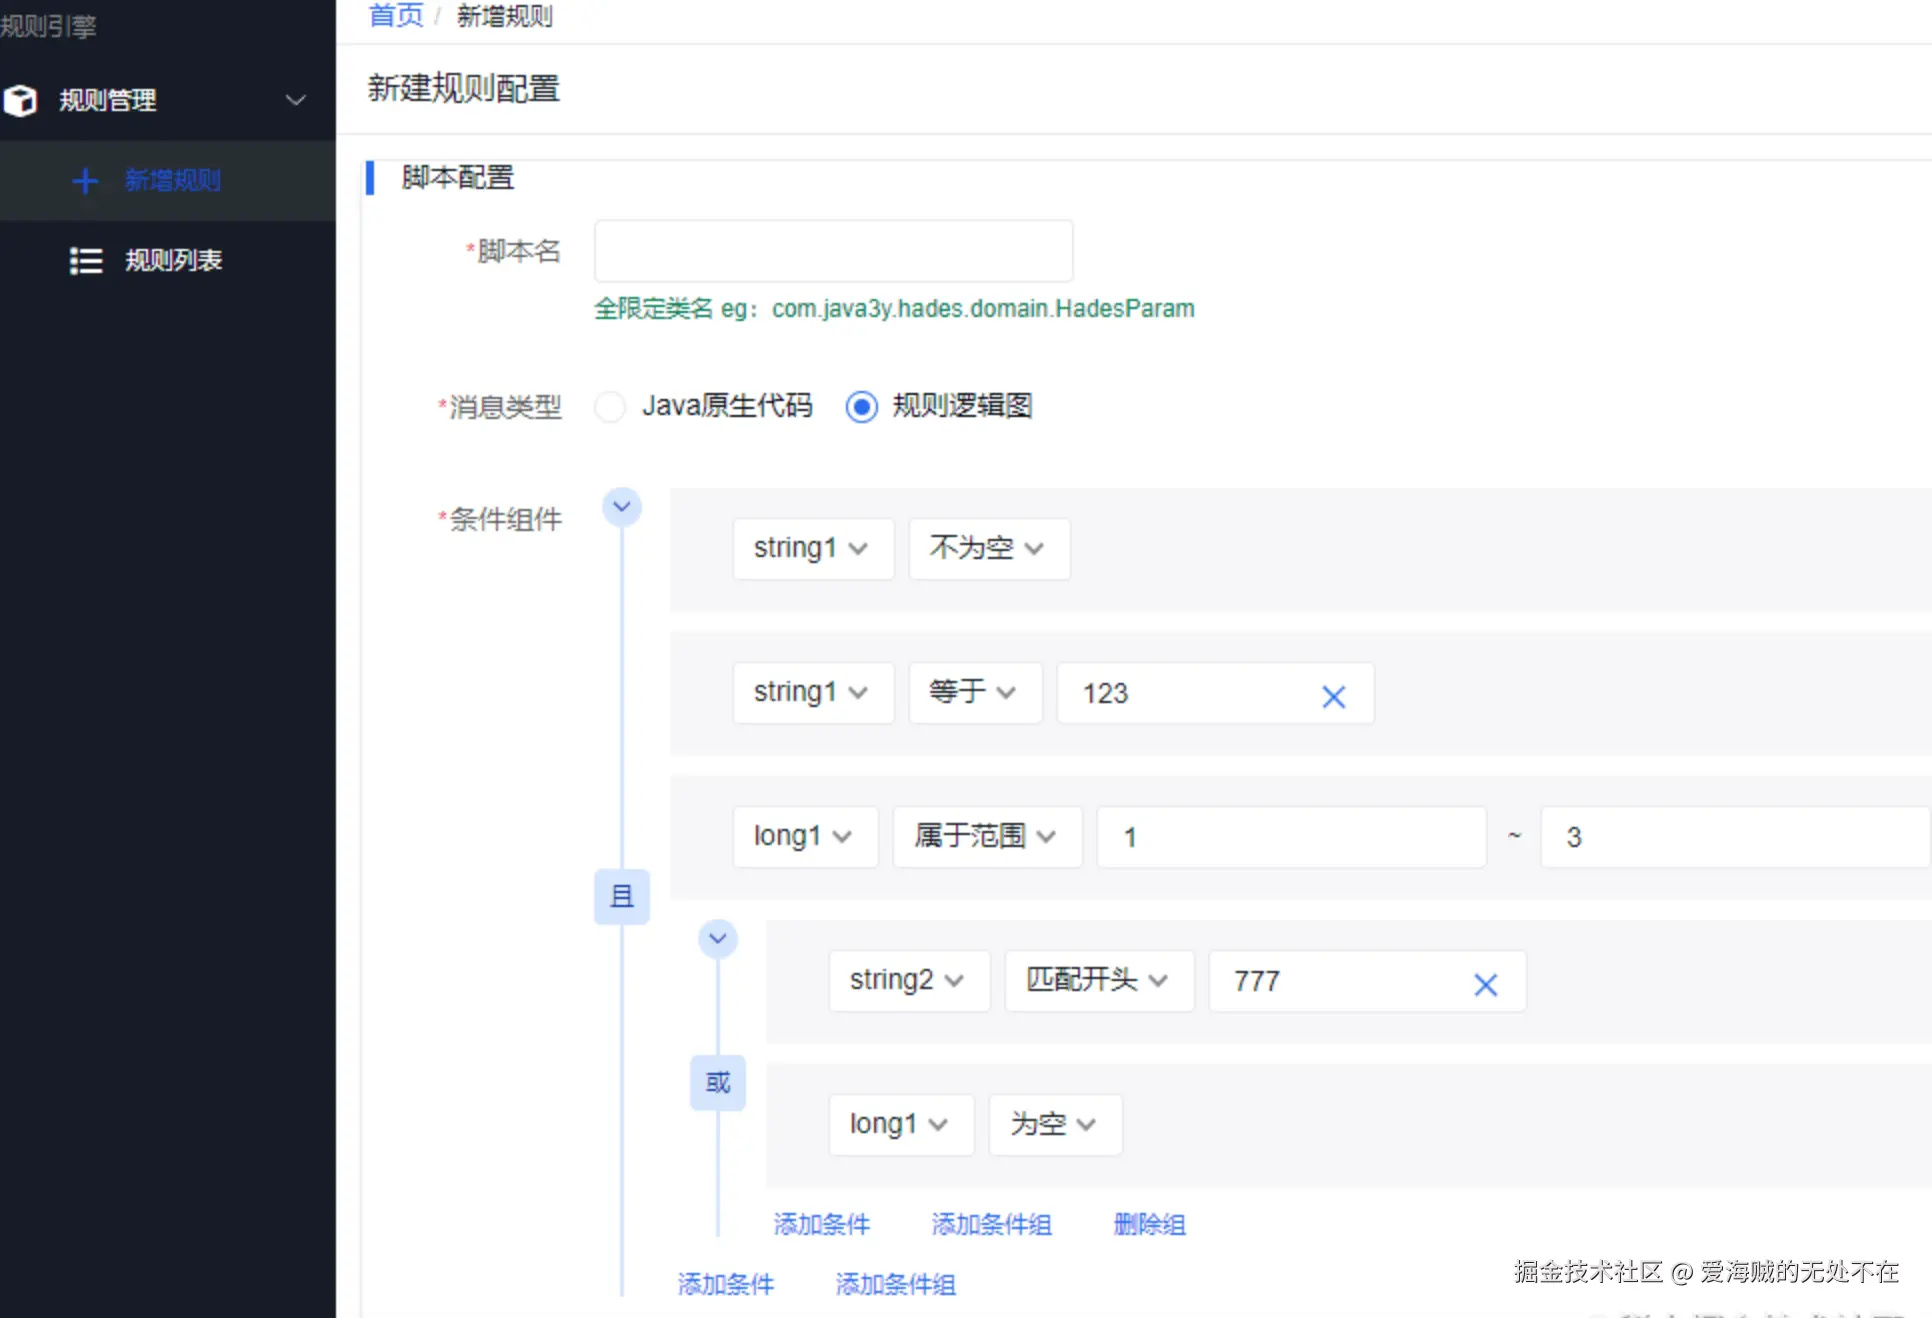Open the 属于范围 operator dropdown
The height and width of the screenshot is (1318, 1932).
pos(986,836)
